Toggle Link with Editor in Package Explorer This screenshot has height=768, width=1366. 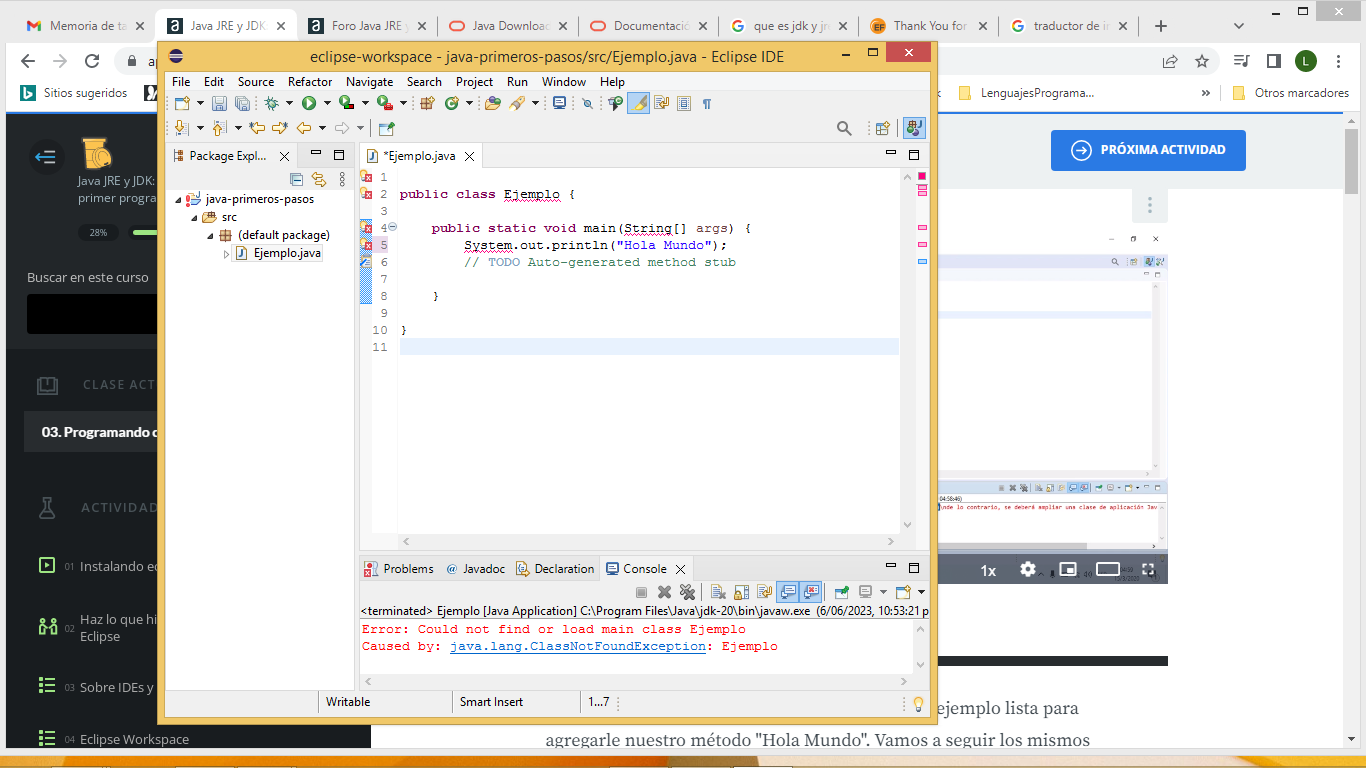point(319,179)
